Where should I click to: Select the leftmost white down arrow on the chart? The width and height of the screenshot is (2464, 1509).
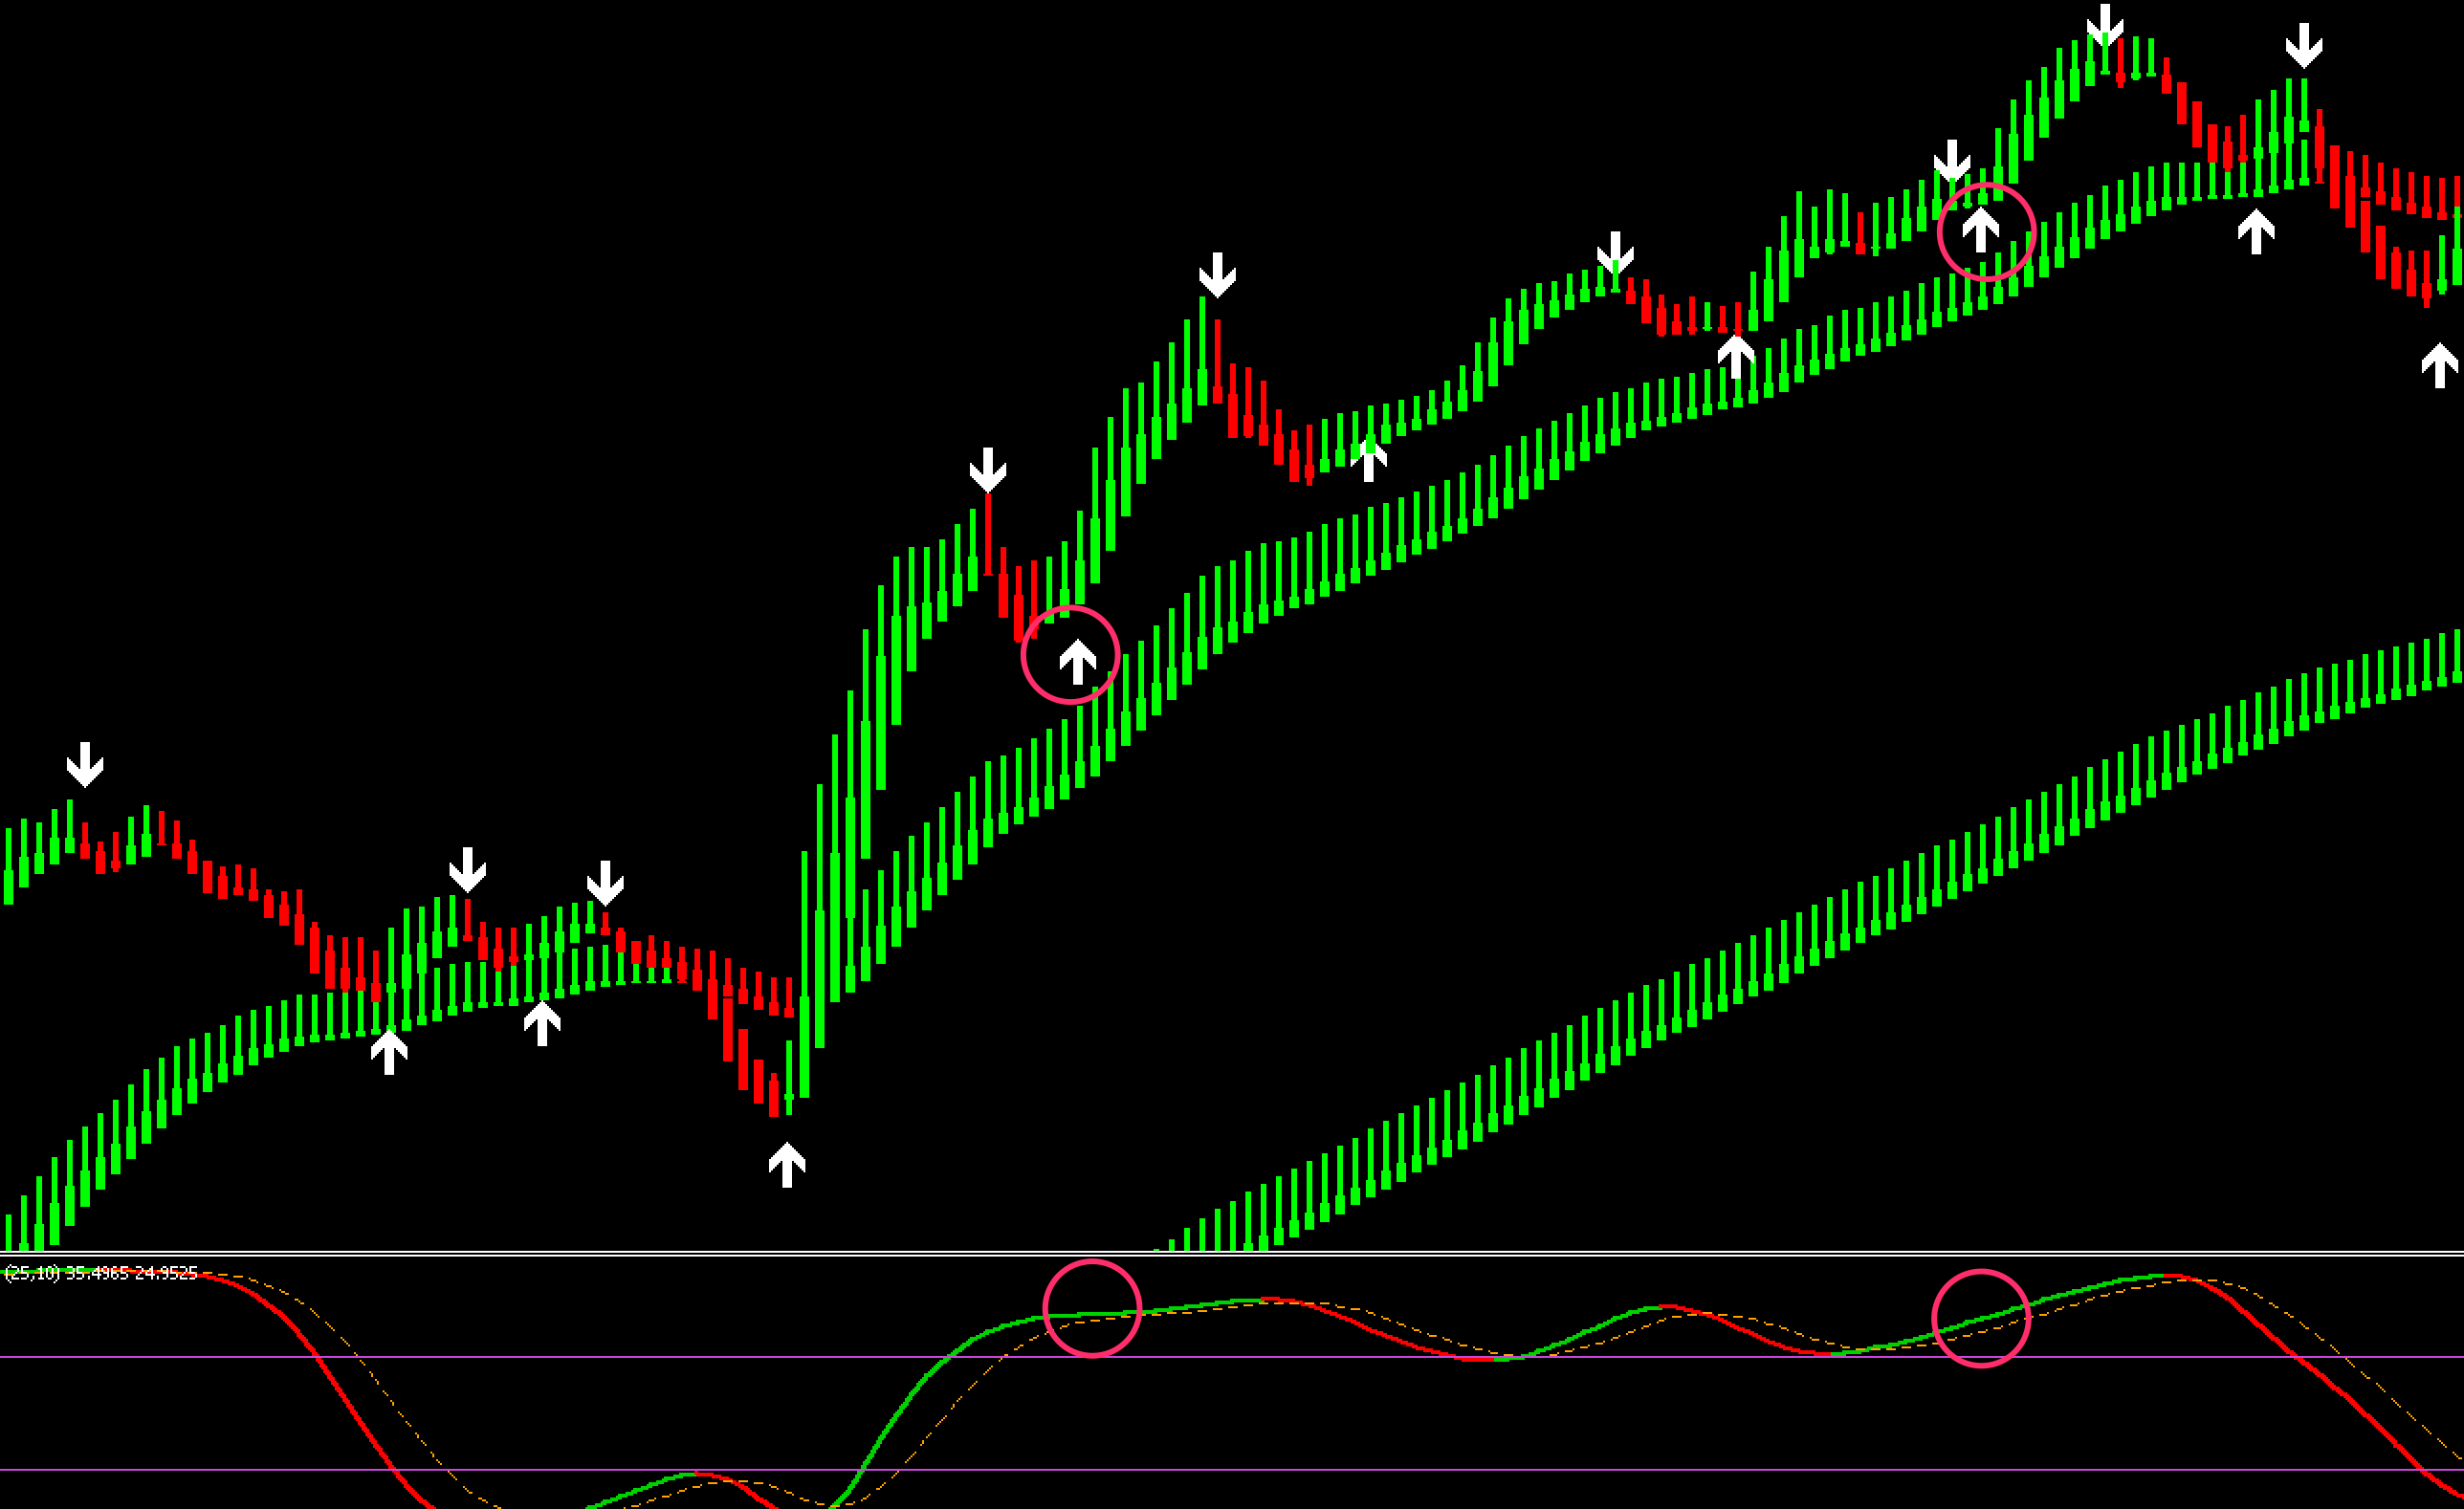(x=85, y=765)
